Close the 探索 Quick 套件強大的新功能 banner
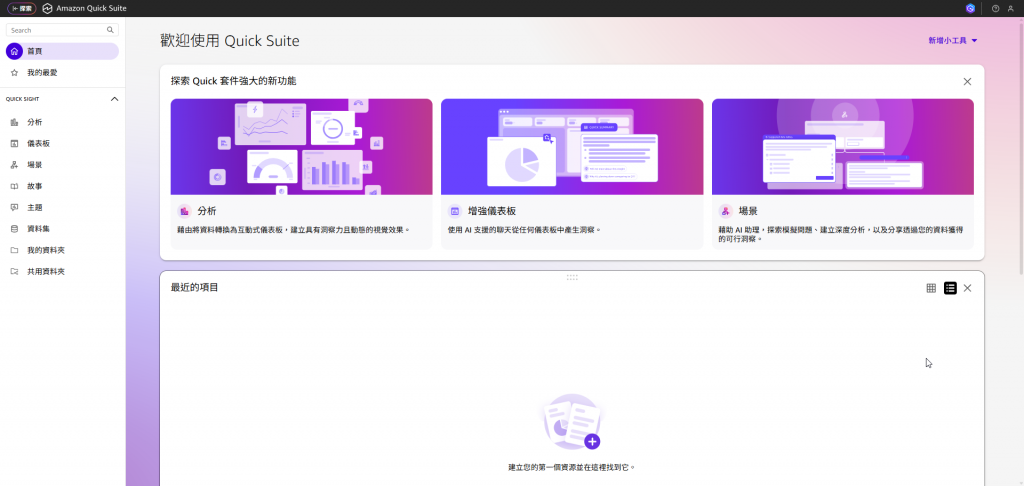Viewport: 1024px width, 486px height. pyautogui.click(x=967, y=82)
